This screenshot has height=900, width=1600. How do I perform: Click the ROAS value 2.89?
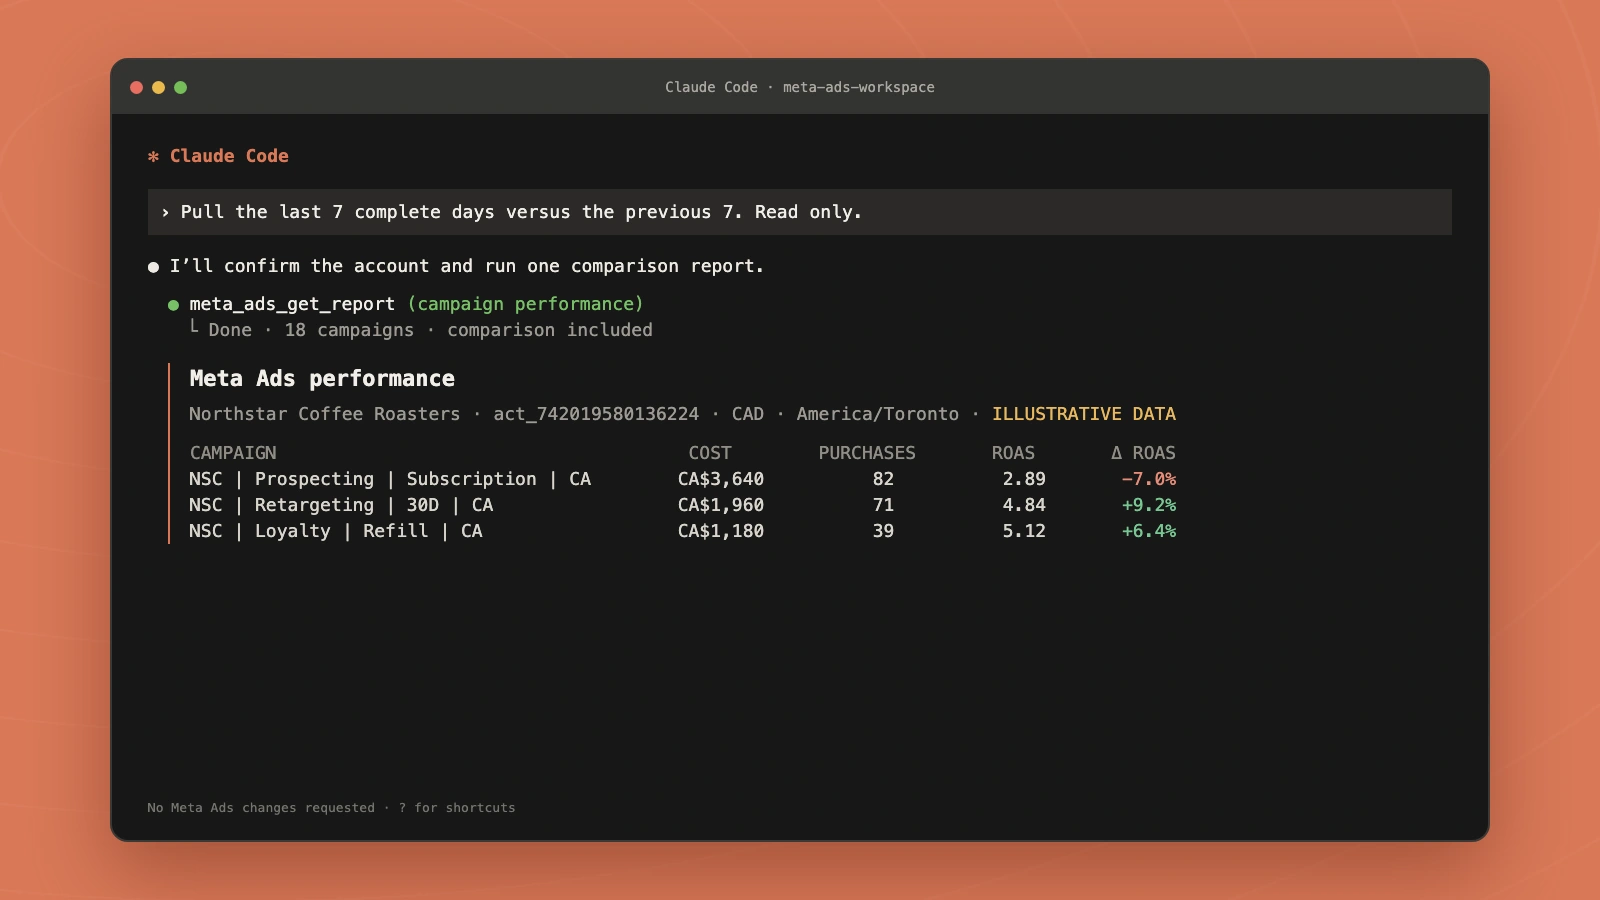tap(1024, 479)
